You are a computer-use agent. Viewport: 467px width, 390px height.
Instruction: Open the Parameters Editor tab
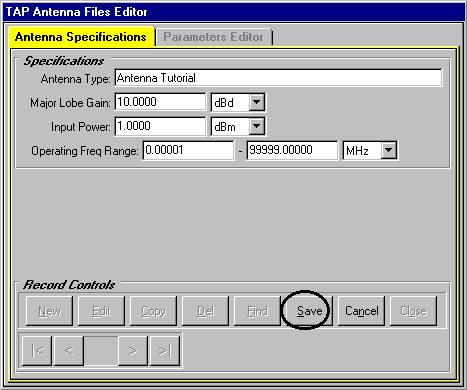(213, 37)
